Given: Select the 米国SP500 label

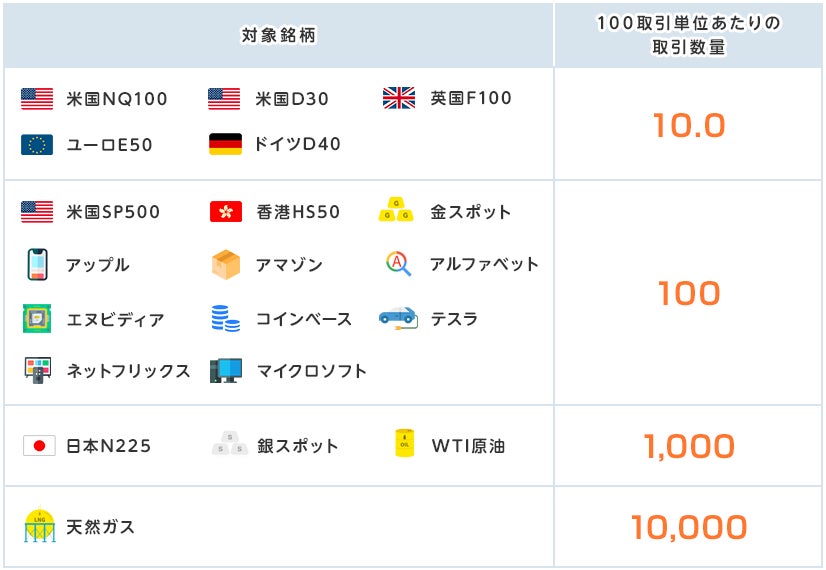Looking at the screenshot, I should point(113,212).
